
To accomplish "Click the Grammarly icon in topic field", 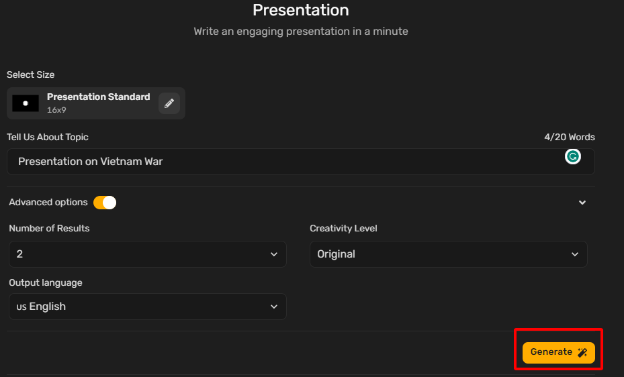I will point(573,156).
